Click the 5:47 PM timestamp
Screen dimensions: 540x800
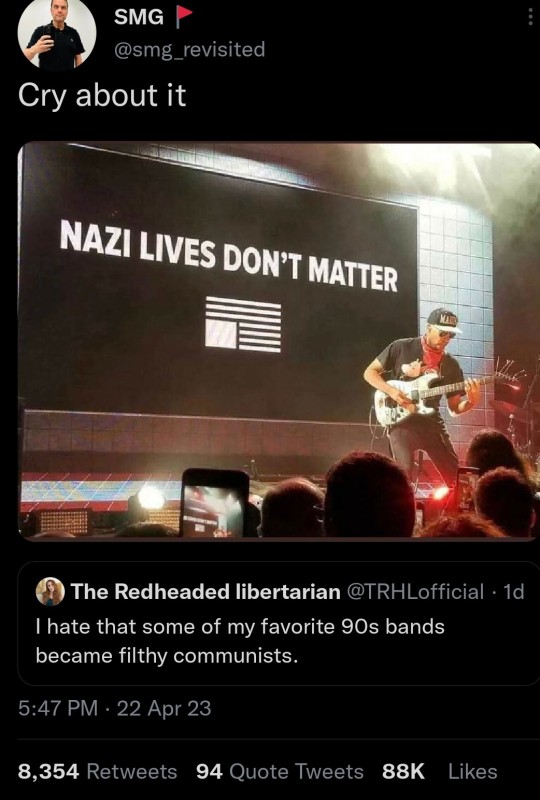[x=58, y=708]
